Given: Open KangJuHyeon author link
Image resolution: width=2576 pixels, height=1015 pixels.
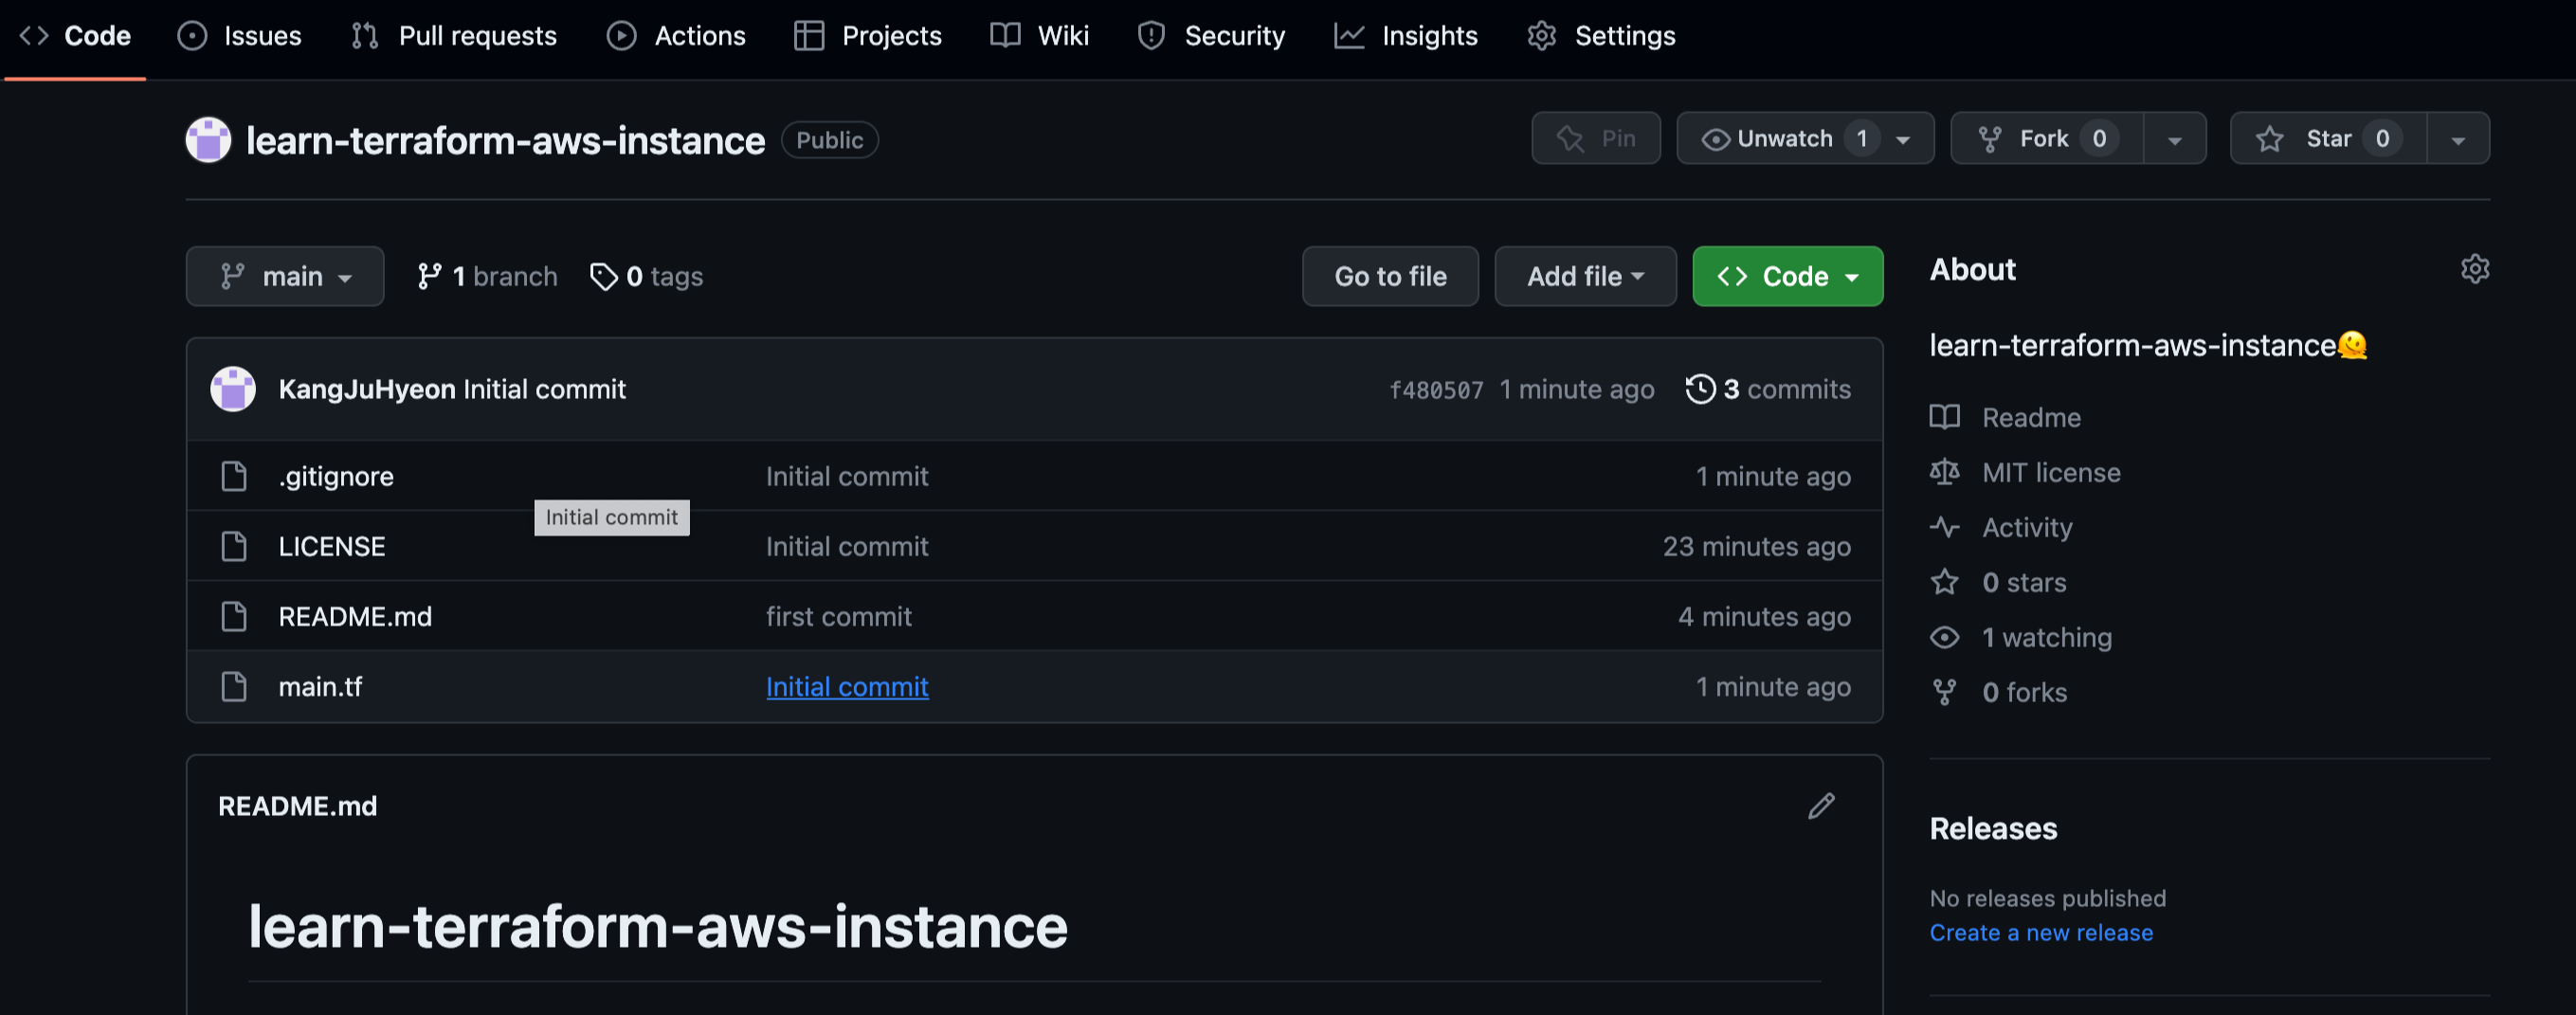Looking at the screenshot, I should tap(367, 389).
